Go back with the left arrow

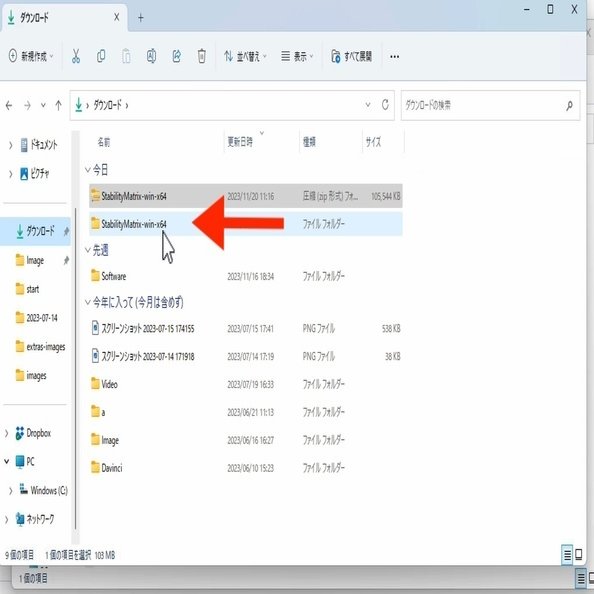(x=9, y=105)
